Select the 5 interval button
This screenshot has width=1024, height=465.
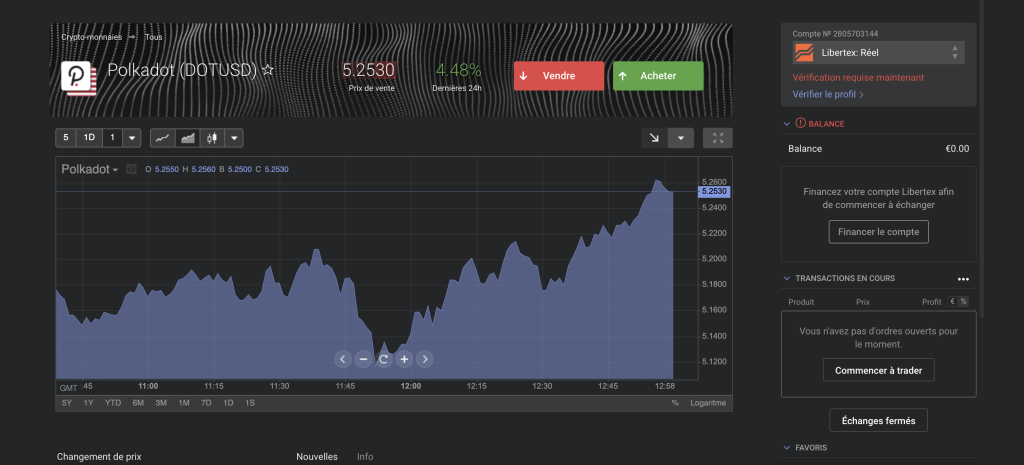click(65, 138)
